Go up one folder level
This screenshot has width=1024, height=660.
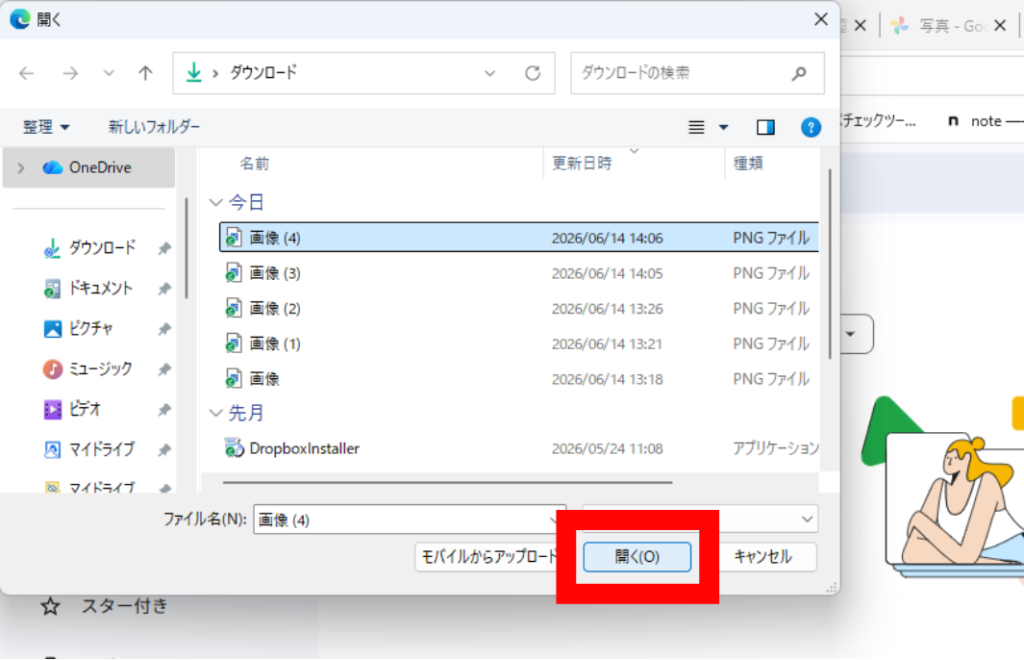point(145,73)
